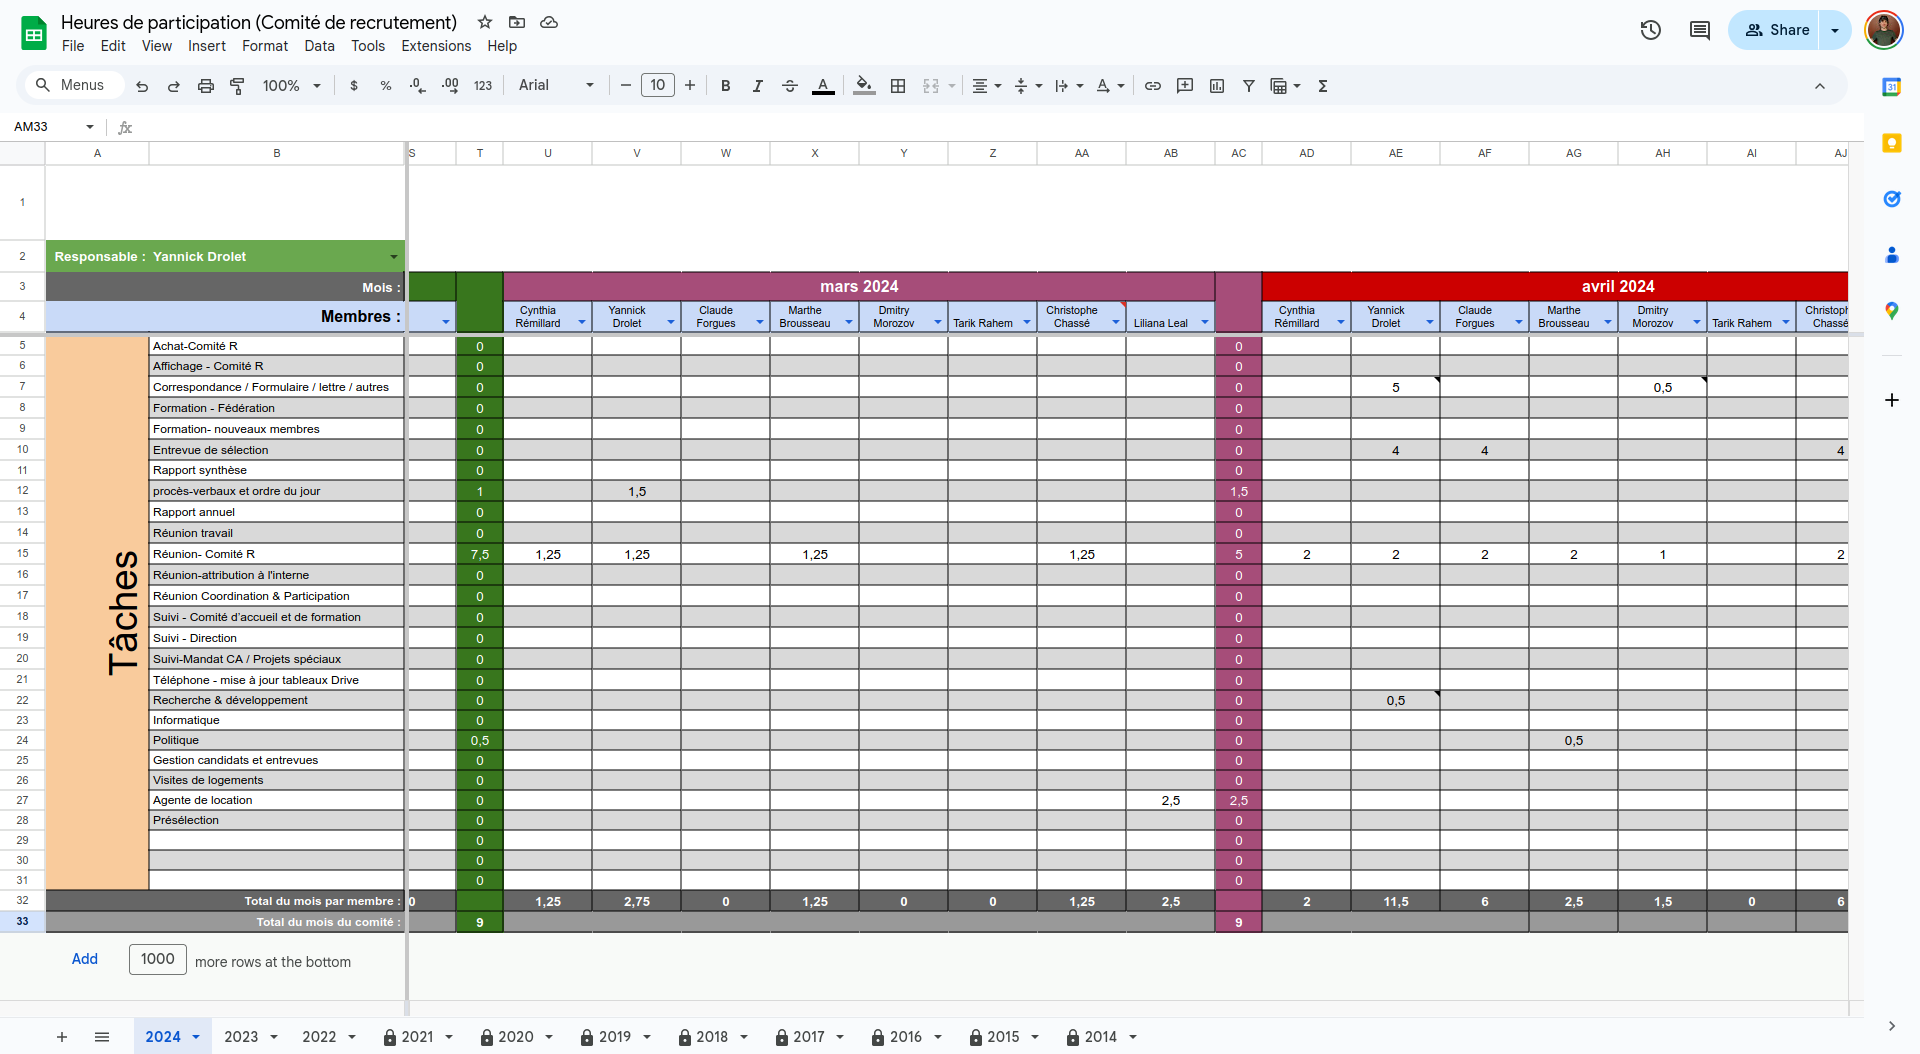The image size is (1920, 1054).
Task: Open the fill color picker
Action: (864, 86)
